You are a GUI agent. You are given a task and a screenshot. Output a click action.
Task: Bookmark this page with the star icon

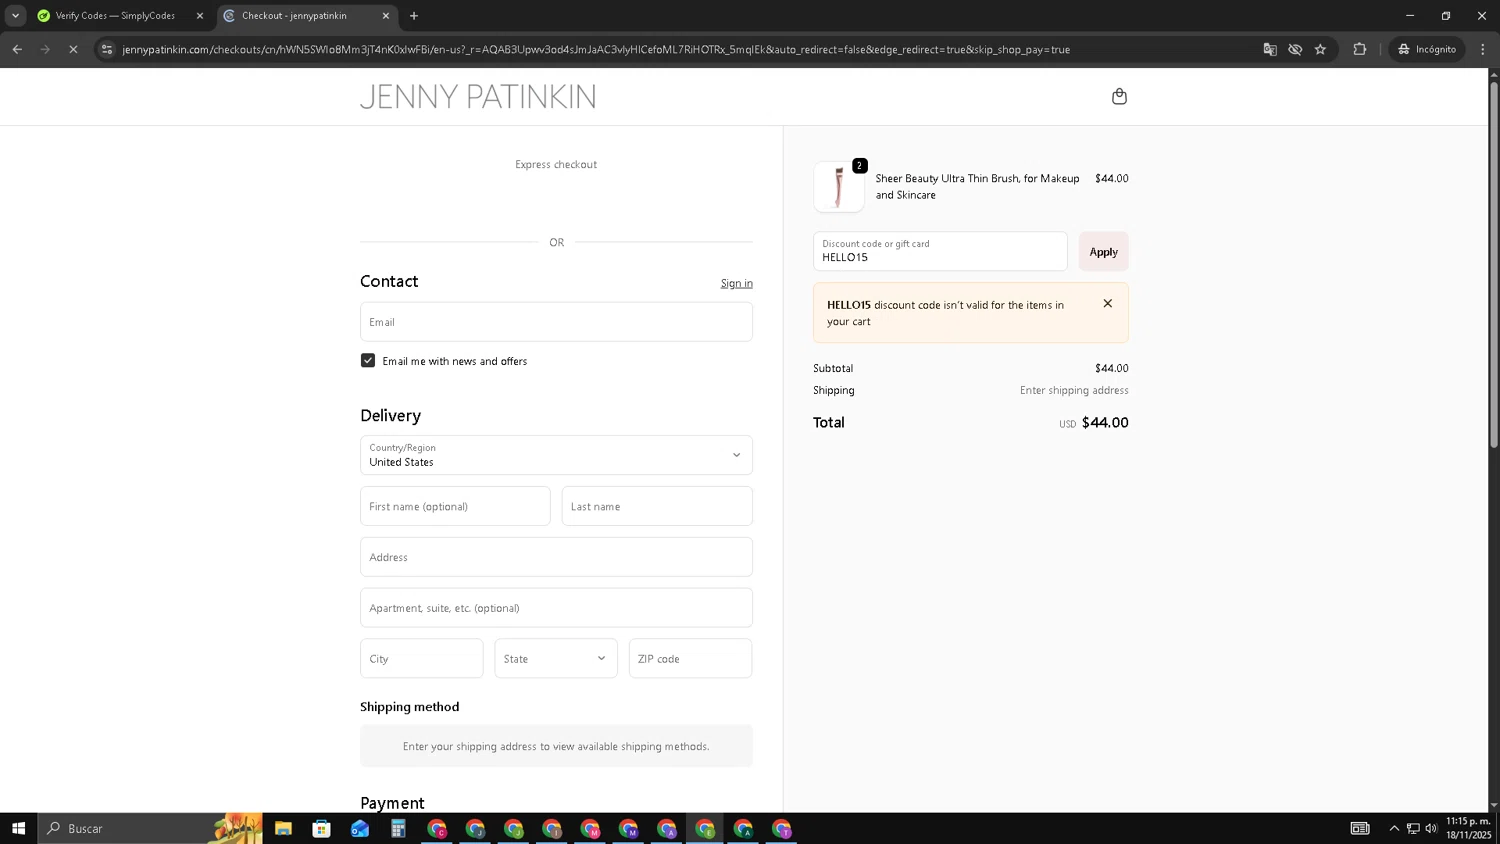(x=1320, y=49)
